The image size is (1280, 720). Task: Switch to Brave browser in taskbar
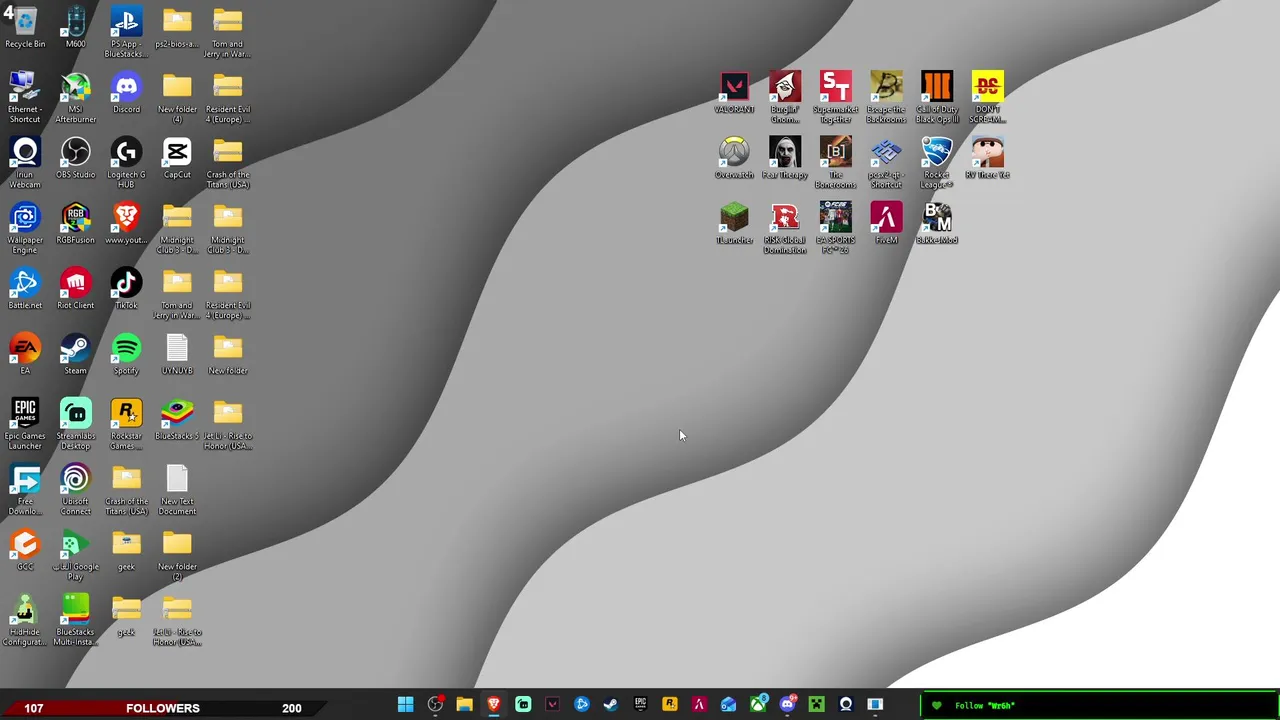[493, 705]
